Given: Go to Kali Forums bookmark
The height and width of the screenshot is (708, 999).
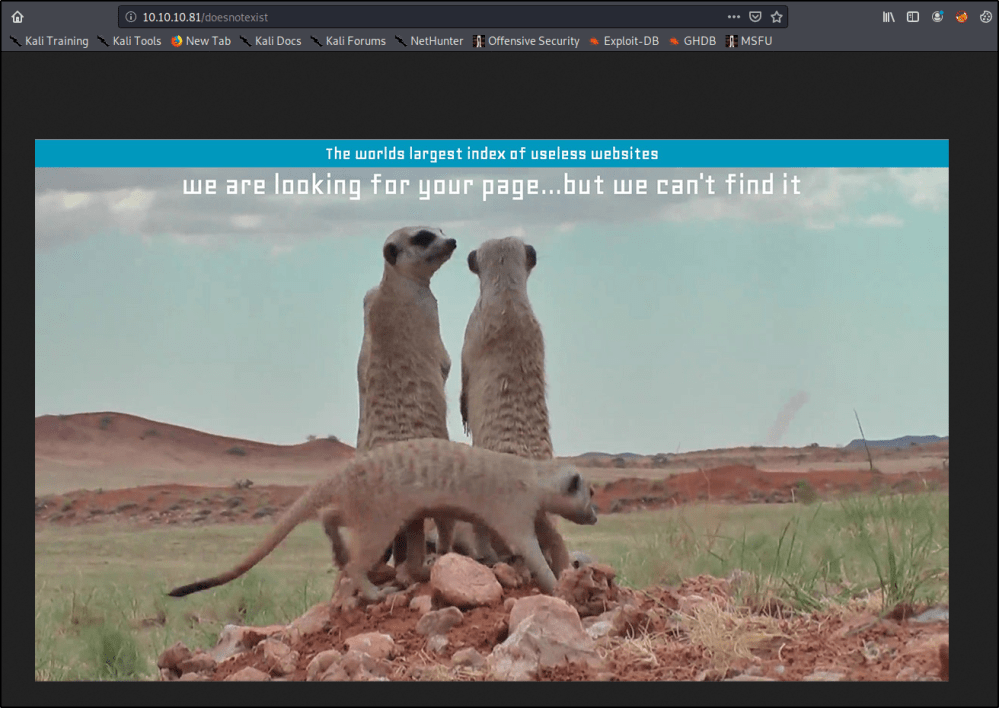Looking at the screenshot, I should (x=348, y=41).
